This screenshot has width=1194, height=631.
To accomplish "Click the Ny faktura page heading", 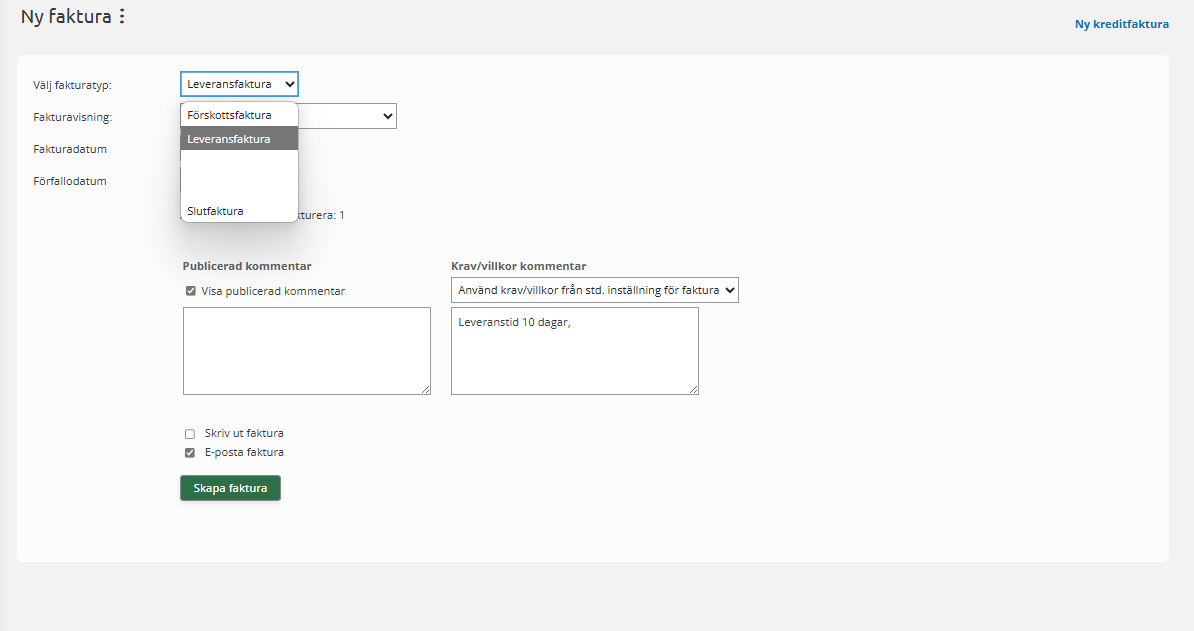I will click(x=66, y=17).
